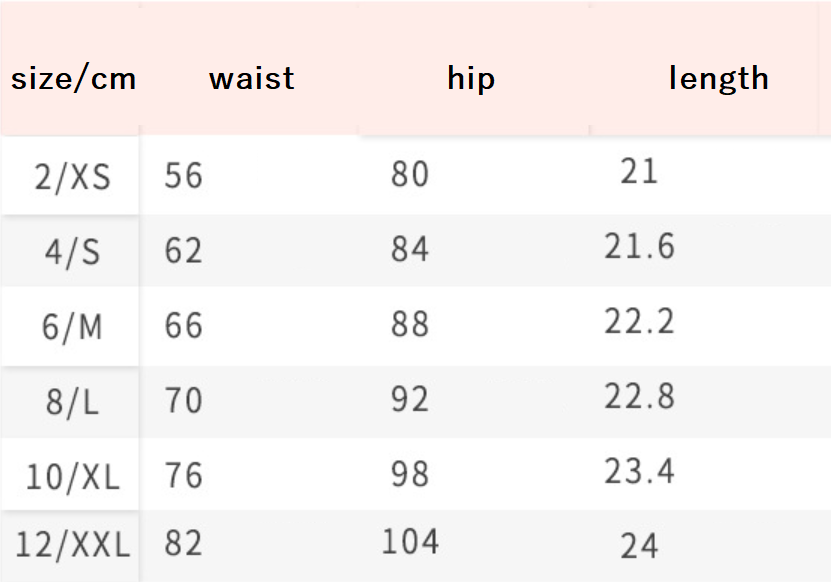Click the hip value 104
The width and height of the screenshot is (831, 582).
pos(410,541)
